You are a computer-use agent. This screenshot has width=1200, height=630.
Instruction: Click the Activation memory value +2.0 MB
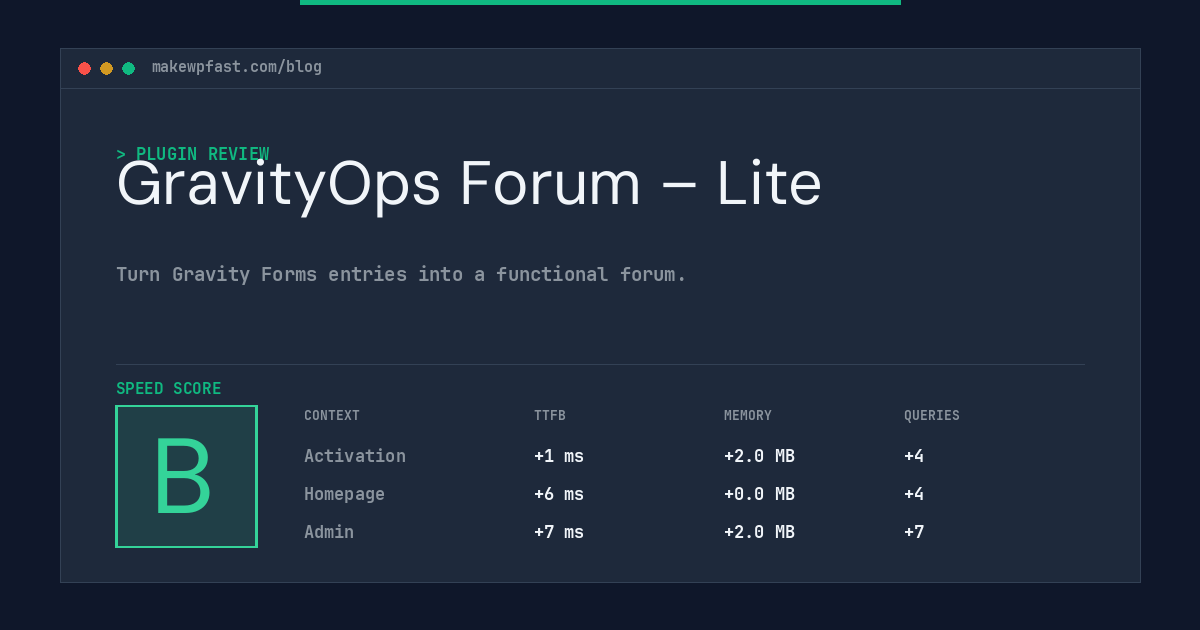[759, 456]
